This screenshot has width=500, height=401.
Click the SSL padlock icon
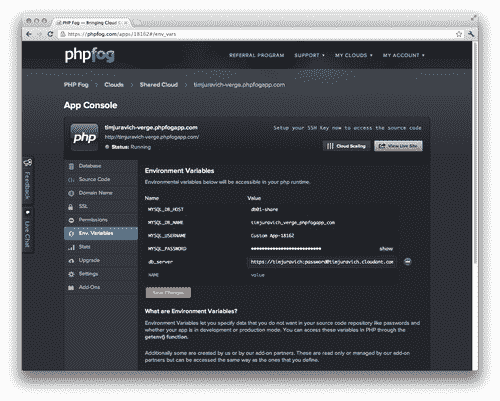71,207
